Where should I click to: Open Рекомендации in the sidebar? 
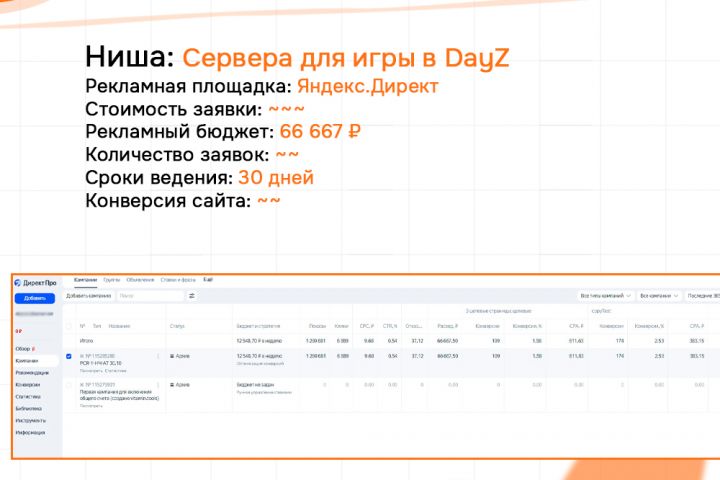coord(32,373)
